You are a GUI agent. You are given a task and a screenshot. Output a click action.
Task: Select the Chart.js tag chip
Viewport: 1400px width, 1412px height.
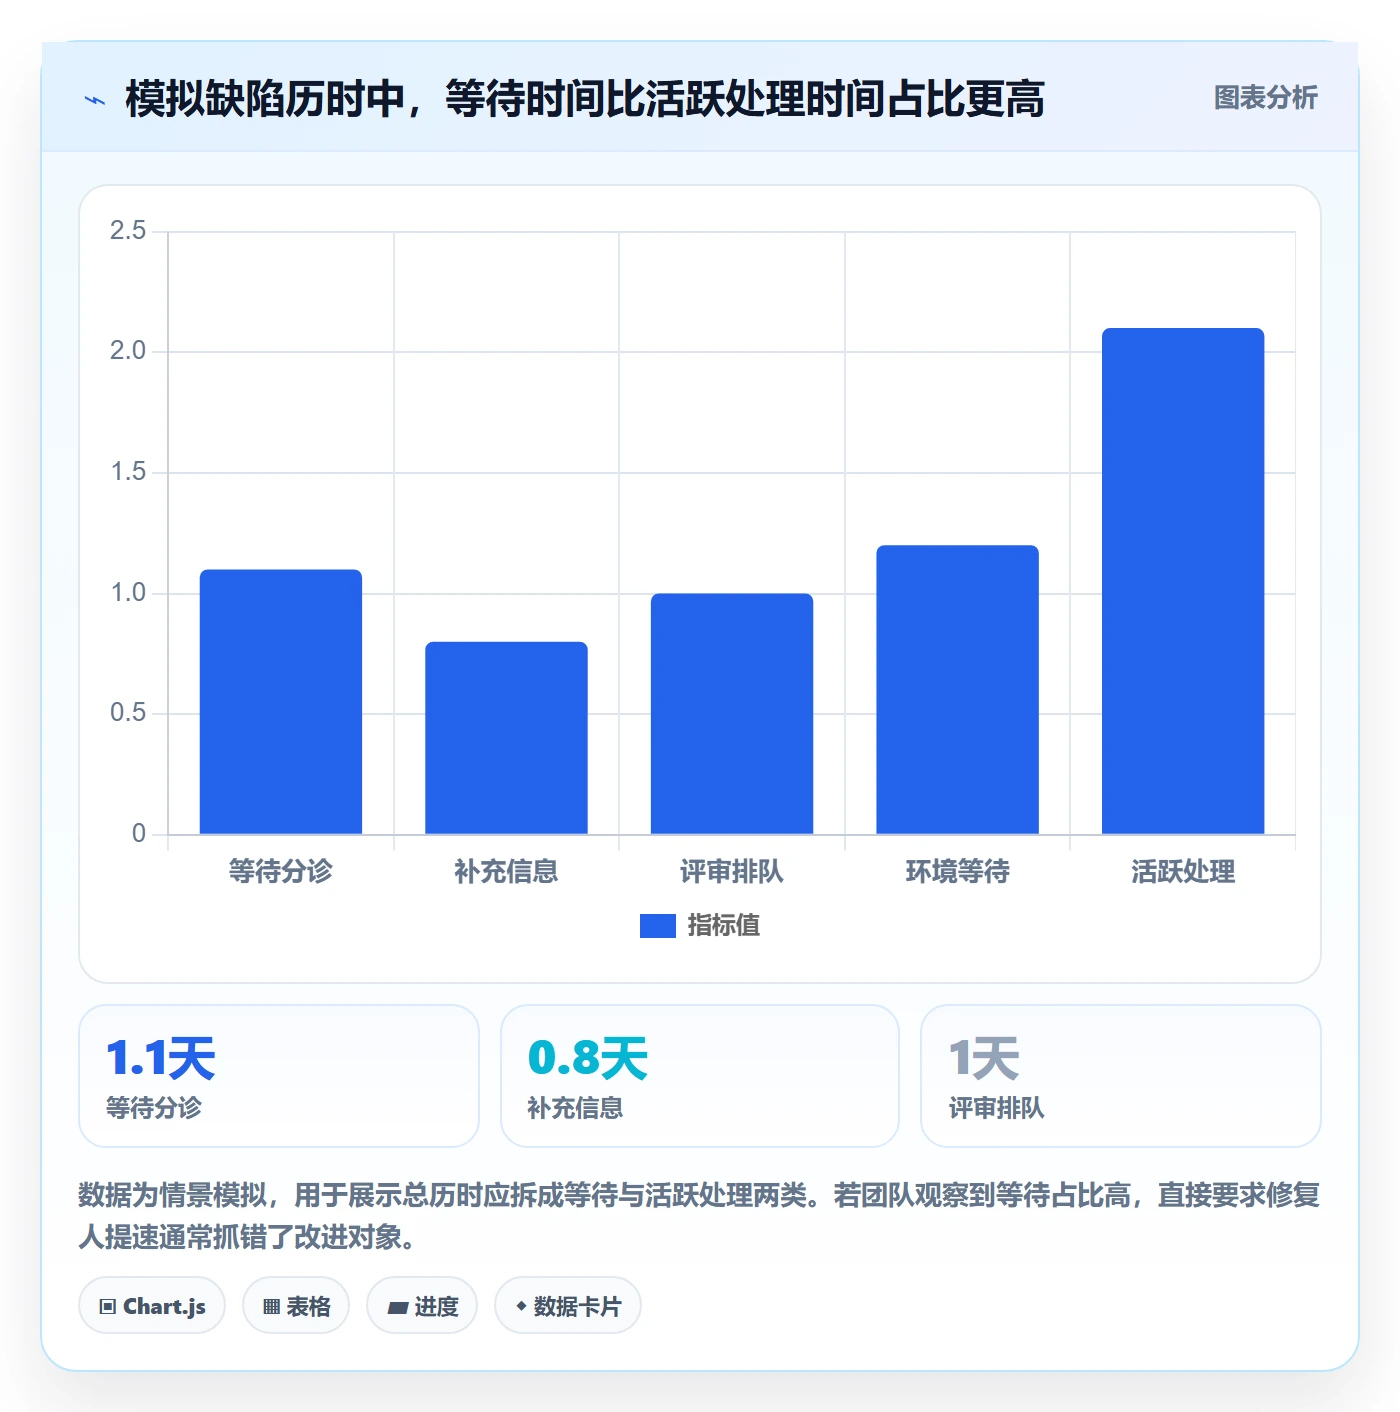point(152,1306)
